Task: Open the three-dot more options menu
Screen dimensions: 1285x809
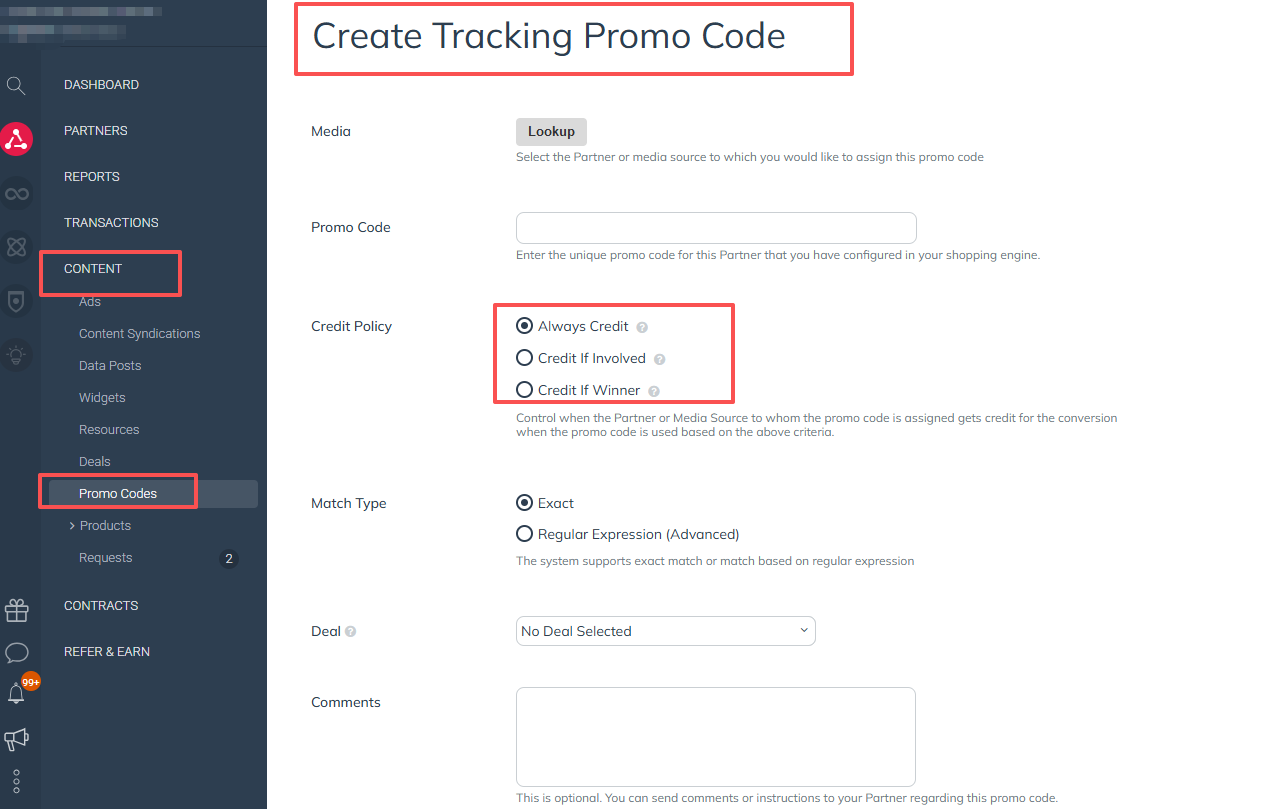Action: click(x=17, y=781)
